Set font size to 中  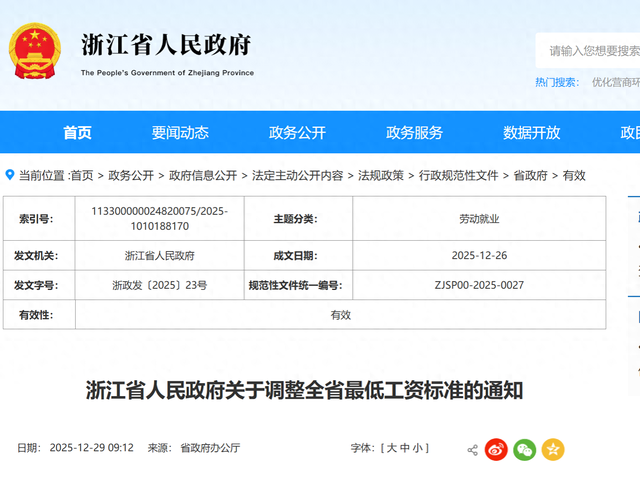click(404, 448)
